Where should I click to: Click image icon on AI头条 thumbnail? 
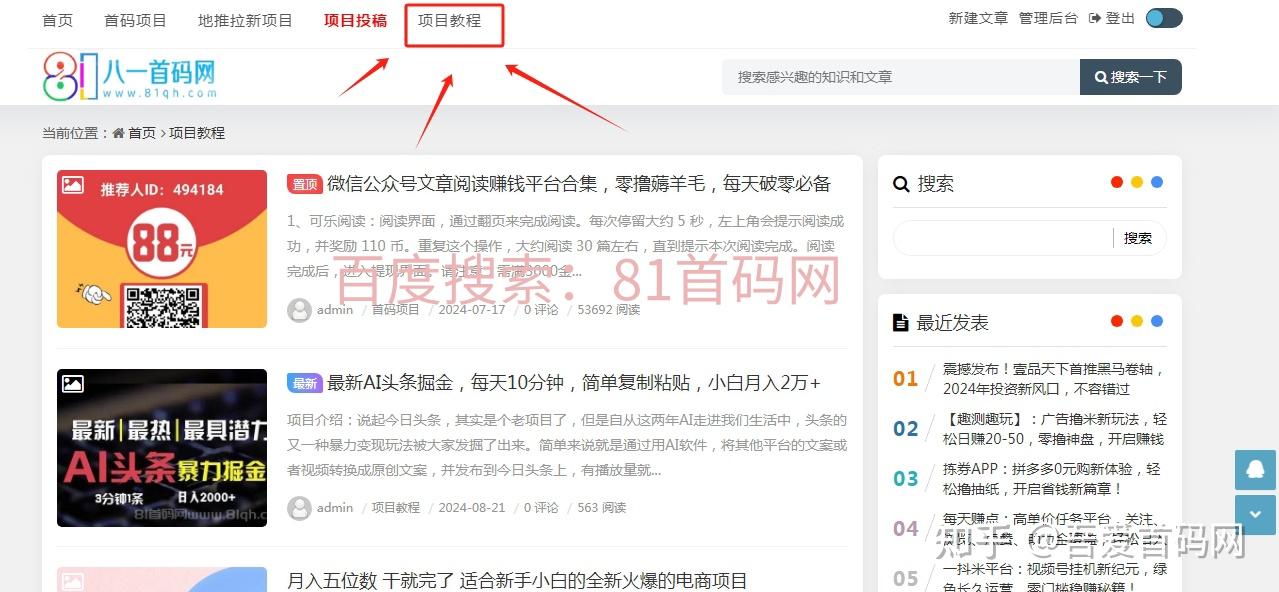pos(72,384)
